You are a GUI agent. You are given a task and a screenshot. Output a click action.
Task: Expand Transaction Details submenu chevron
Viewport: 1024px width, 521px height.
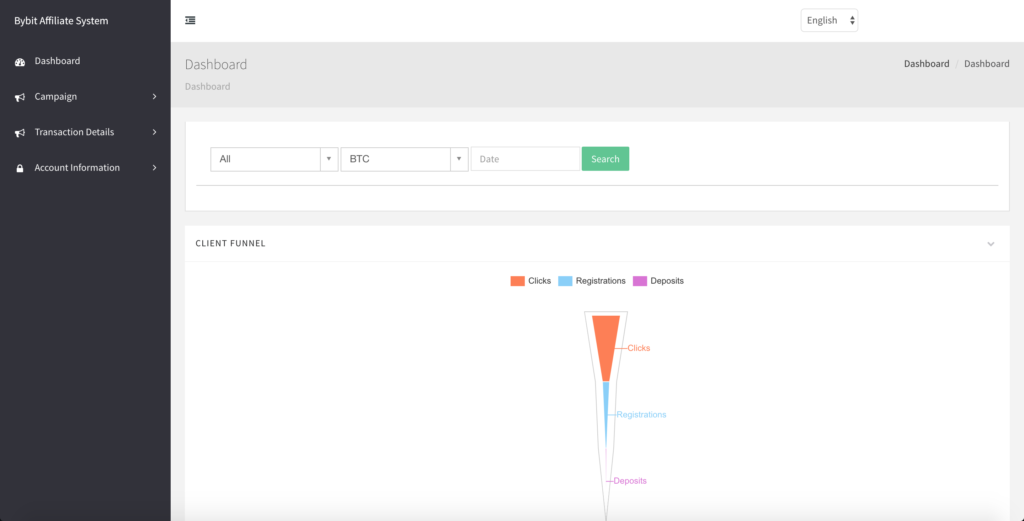(x=155, y=133)
